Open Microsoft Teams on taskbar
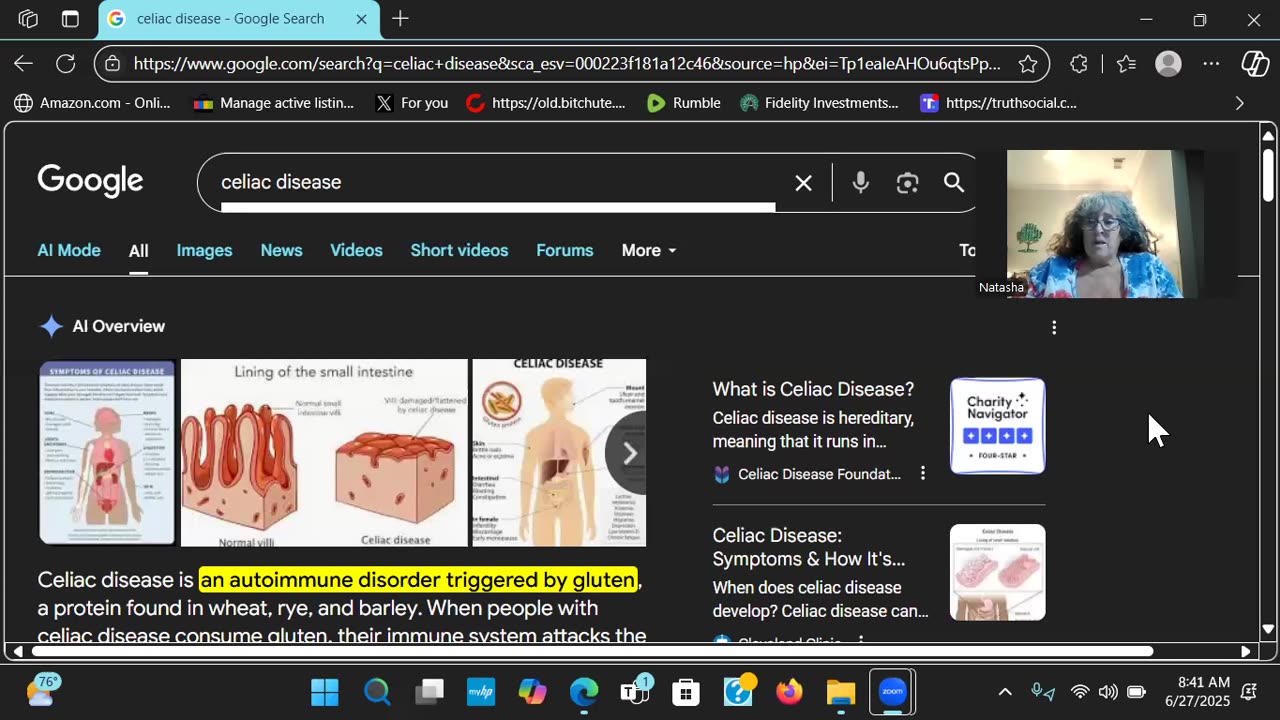 click(635, 692)
